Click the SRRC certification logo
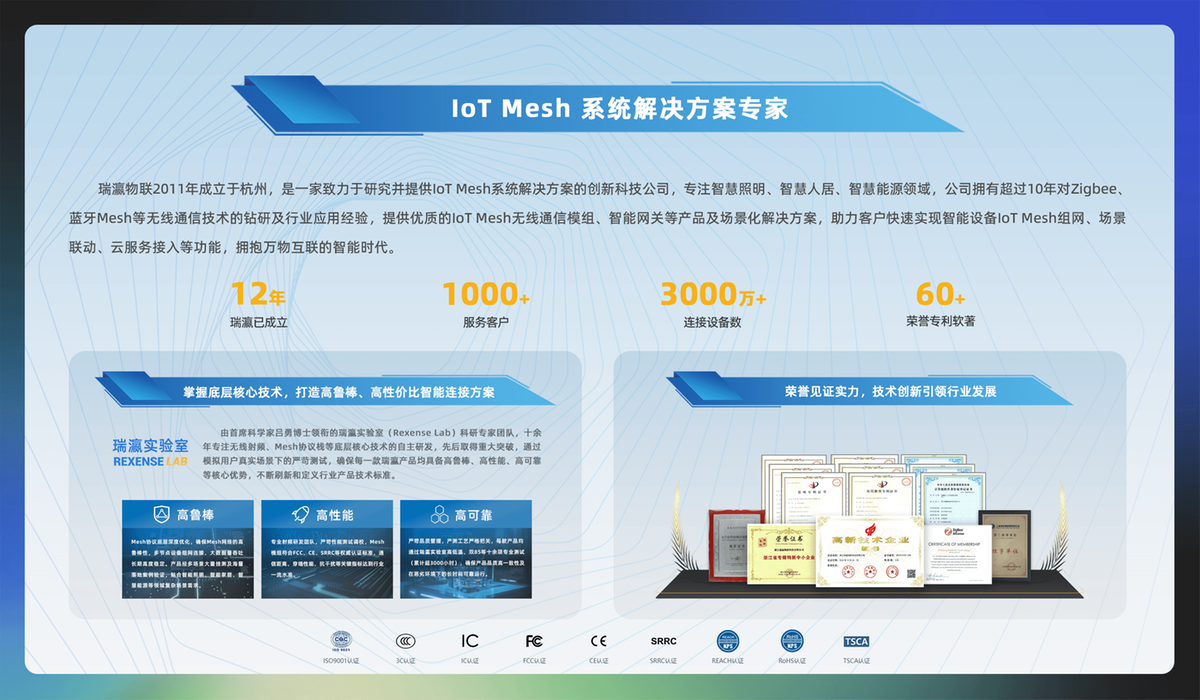1200x700 pixels. pyautogui.click(x=663, y=641)
